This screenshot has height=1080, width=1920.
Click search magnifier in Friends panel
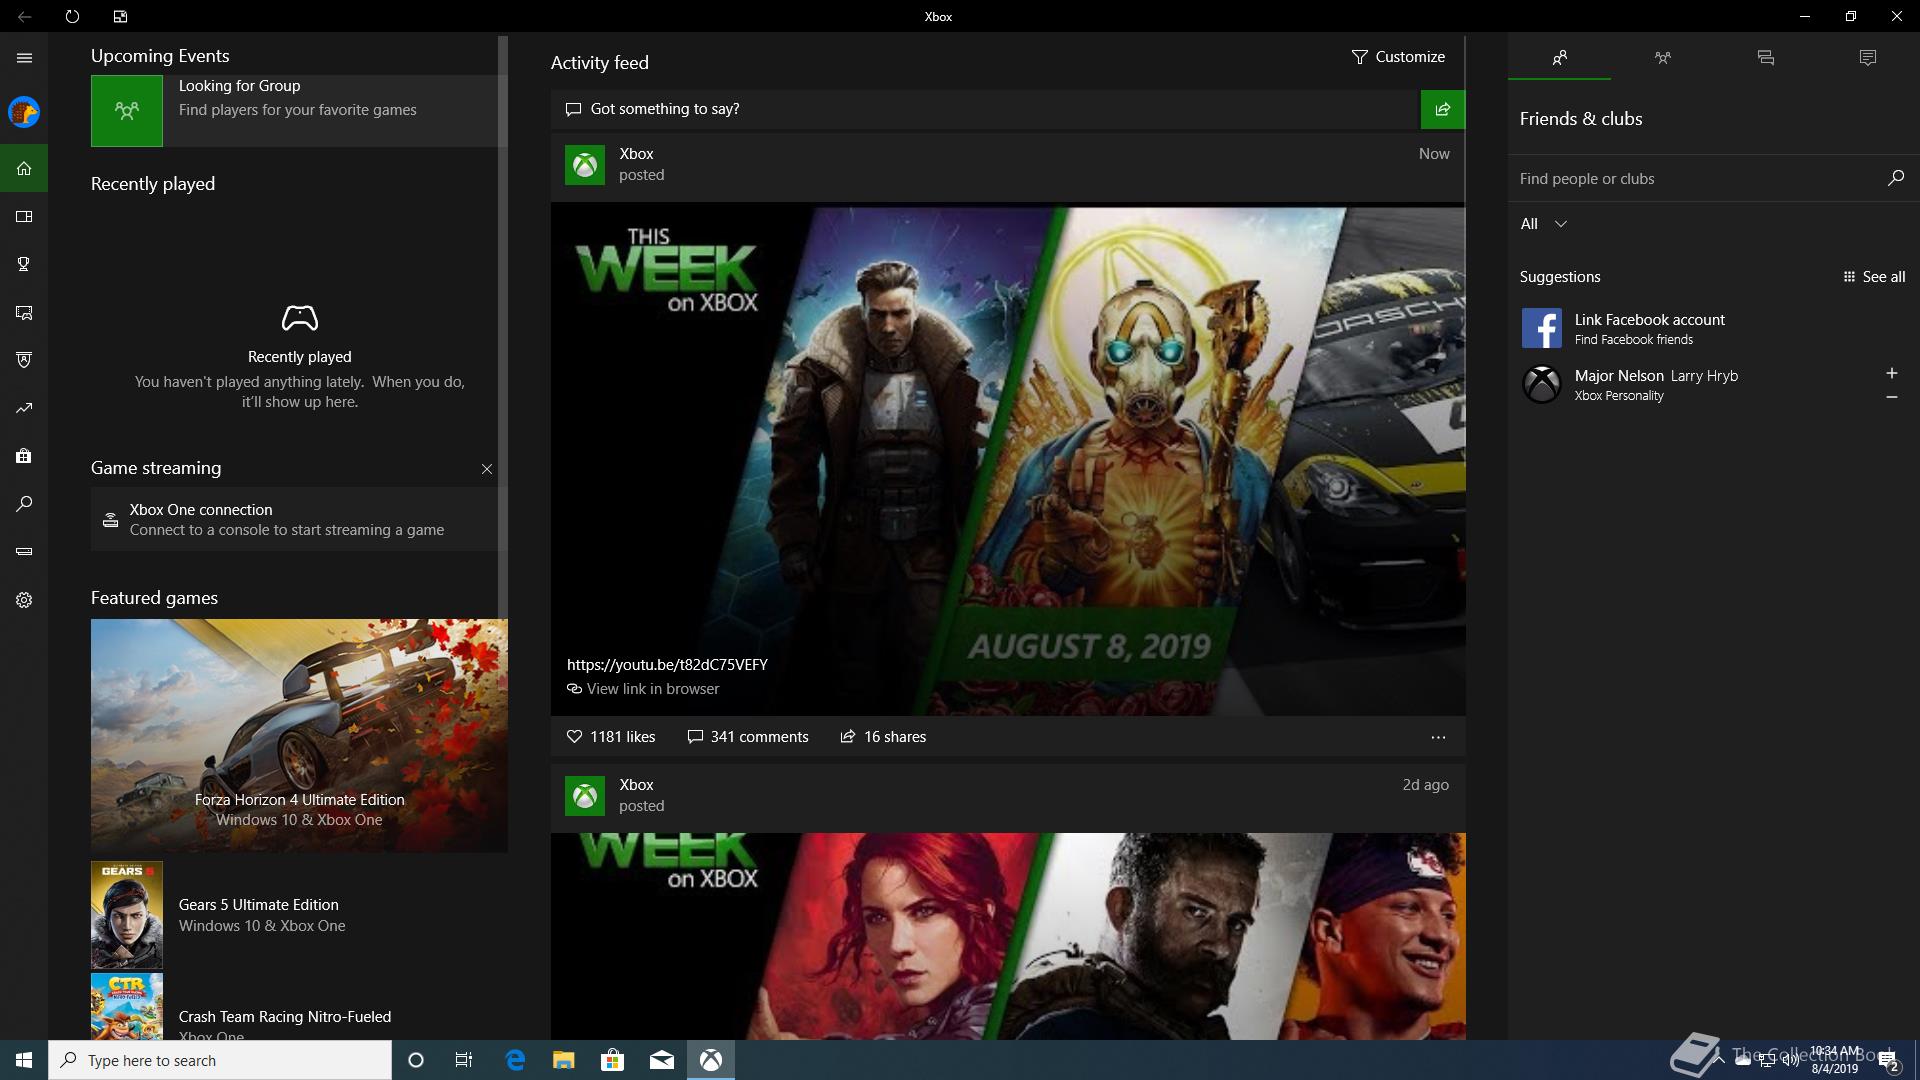click(x=1895, y=178)
